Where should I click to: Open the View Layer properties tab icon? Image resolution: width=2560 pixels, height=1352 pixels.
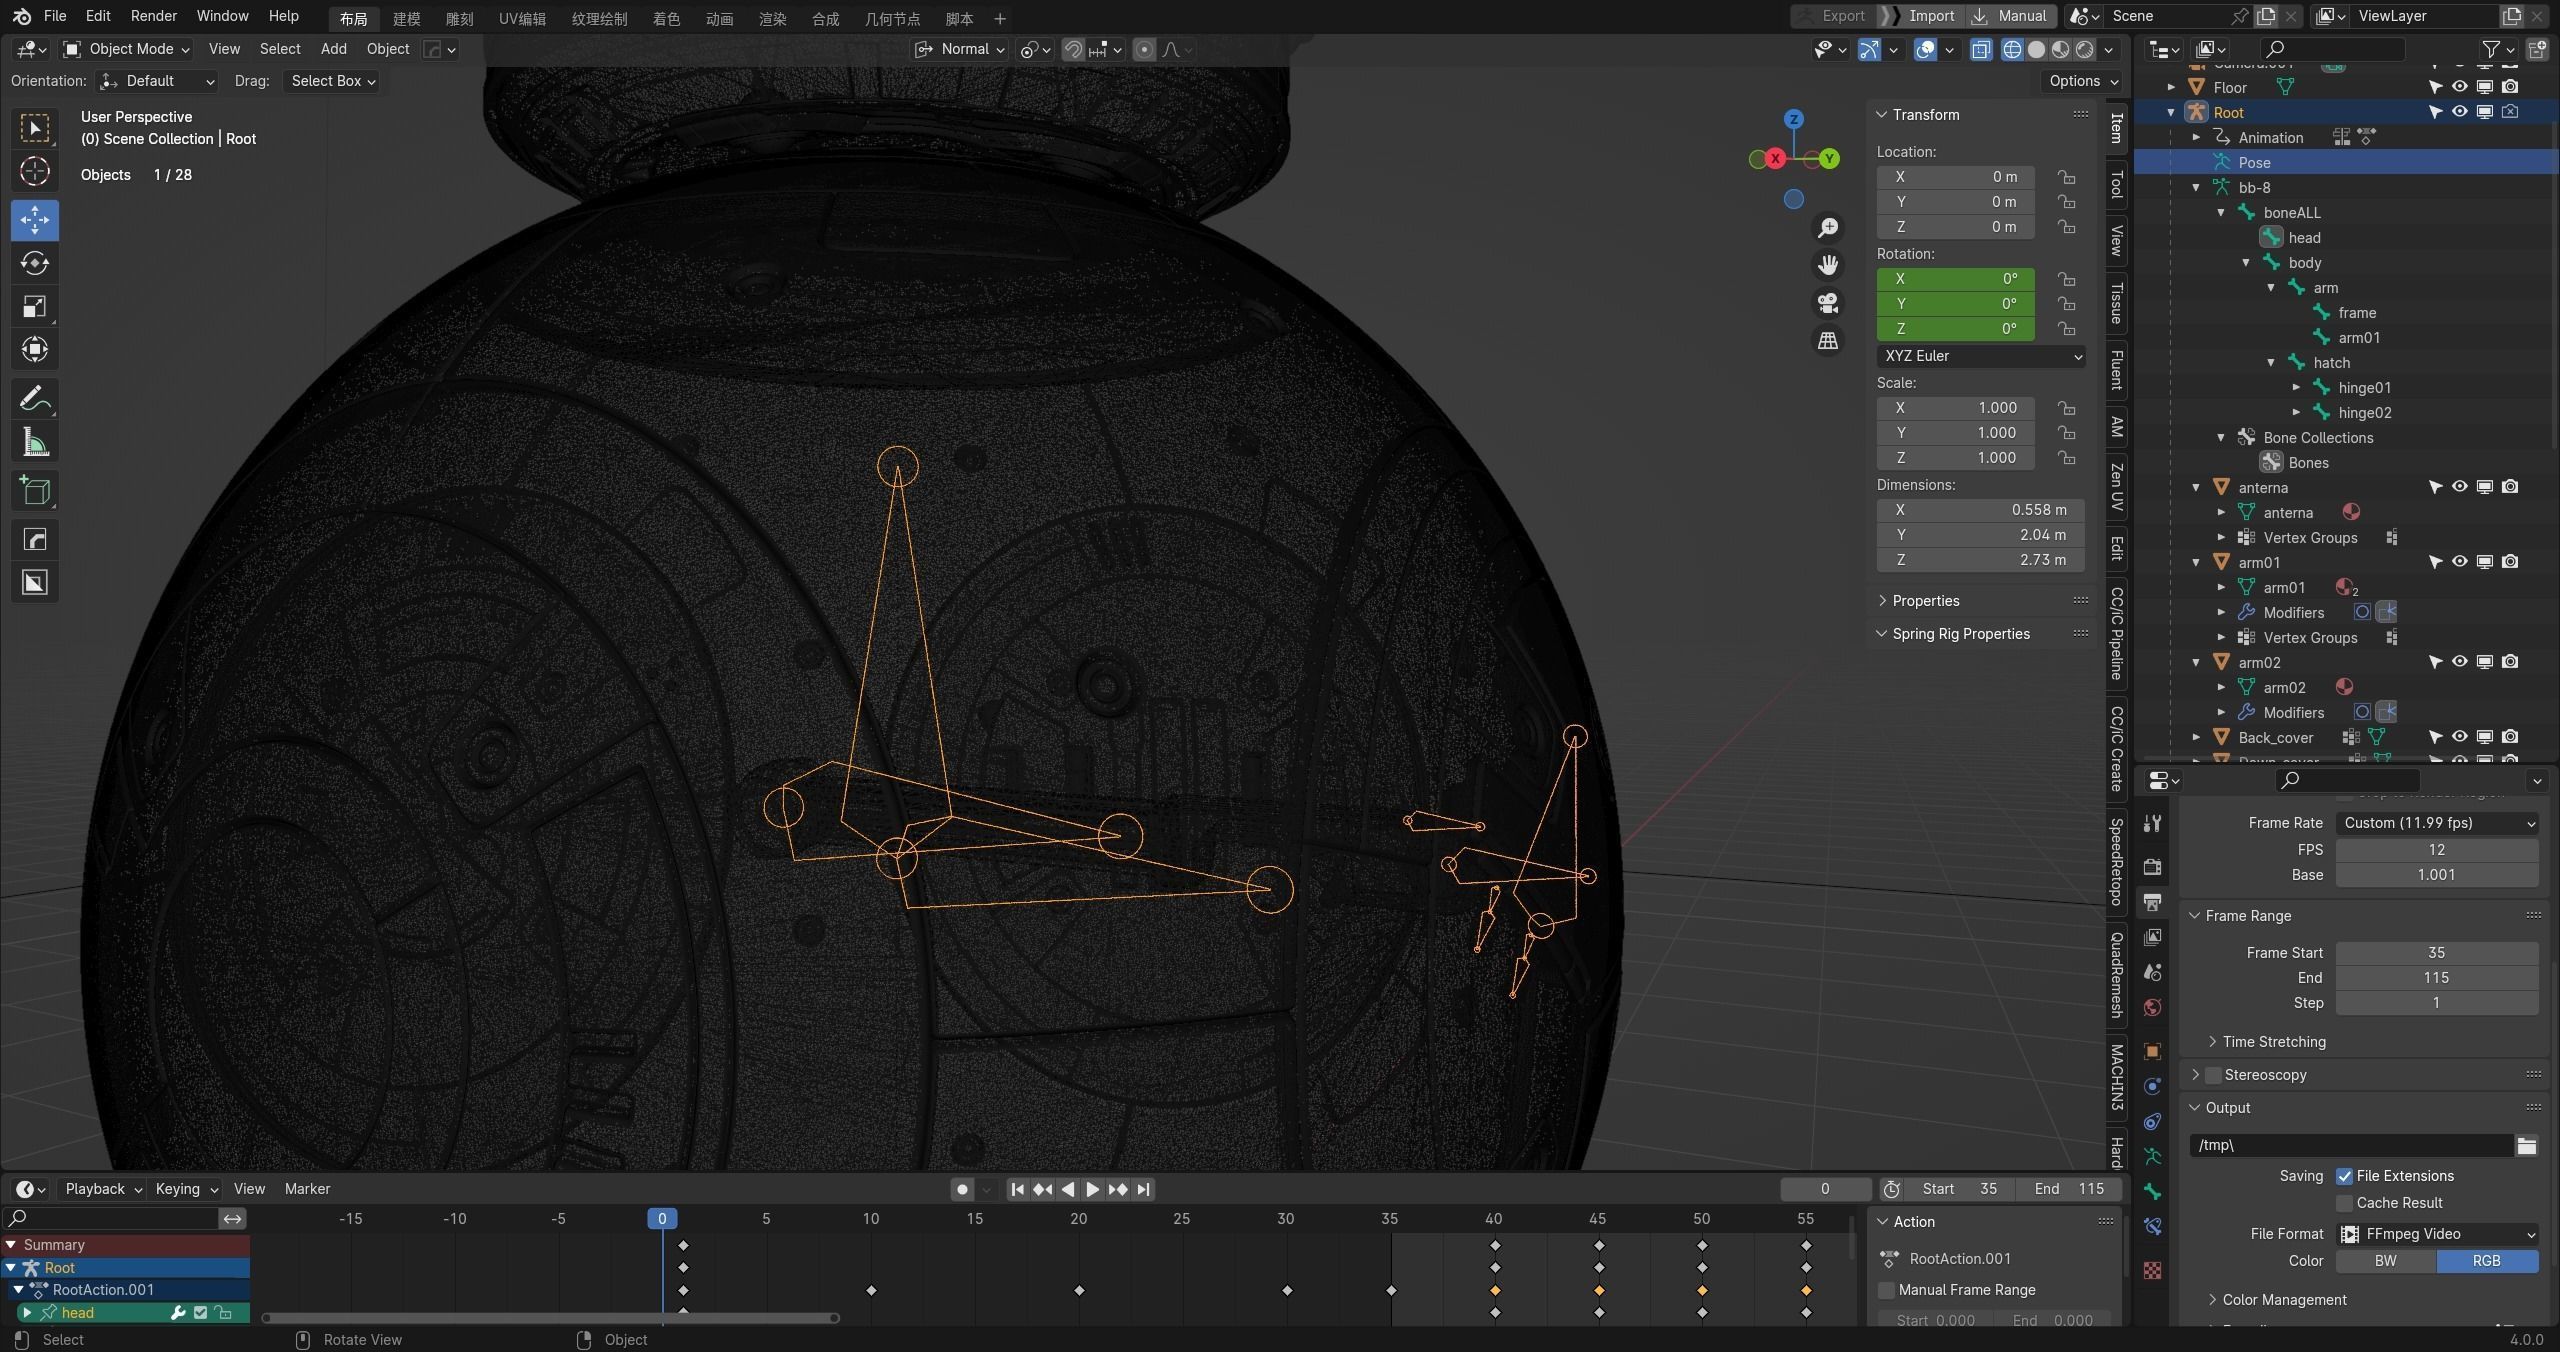pos(2153,937)
